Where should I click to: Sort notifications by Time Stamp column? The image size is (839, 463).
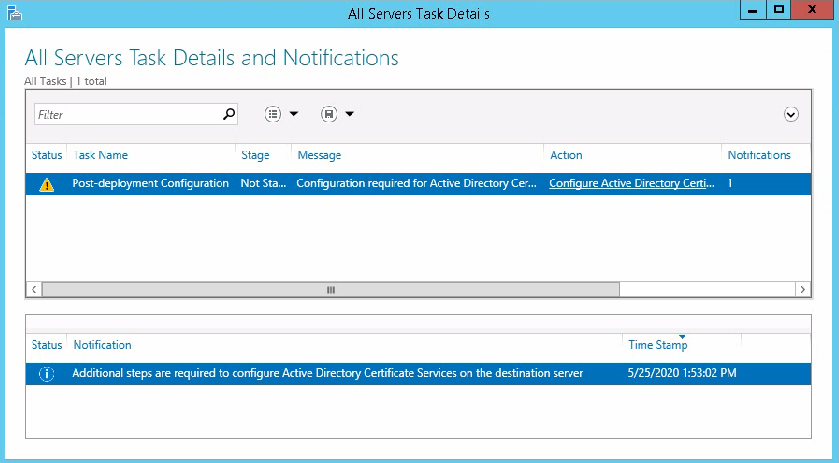pos(658,345)
